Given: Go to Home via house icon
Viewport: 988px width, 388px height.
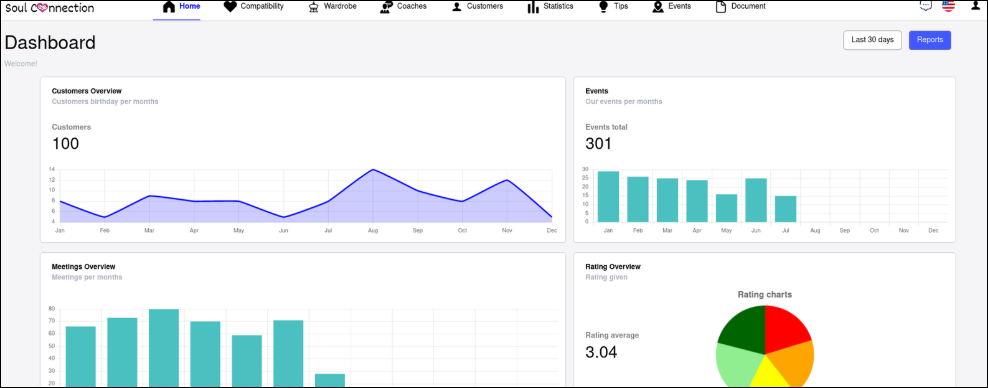Looking at the screenshot, I should (168, 7).
